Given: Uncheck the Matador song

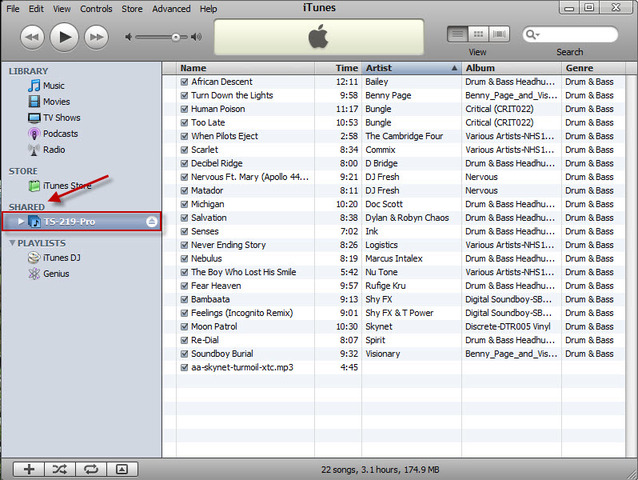Looking at the screenshot, I should 184,191.
